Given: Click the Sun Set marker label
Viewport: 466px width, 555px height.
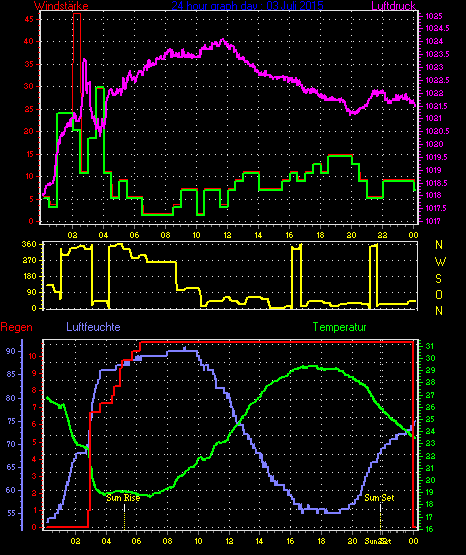Looking at the screenshot, I should (x=379, y=498).
